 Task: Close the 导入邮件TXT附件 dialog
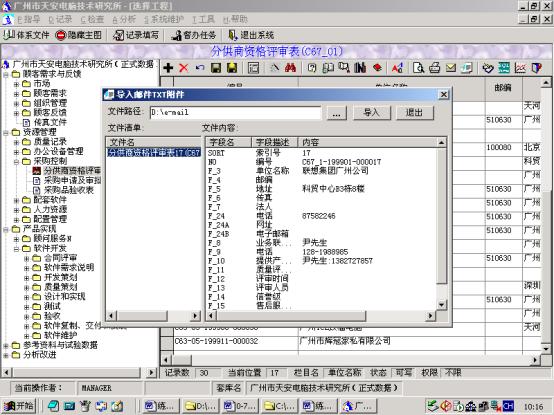443,94
